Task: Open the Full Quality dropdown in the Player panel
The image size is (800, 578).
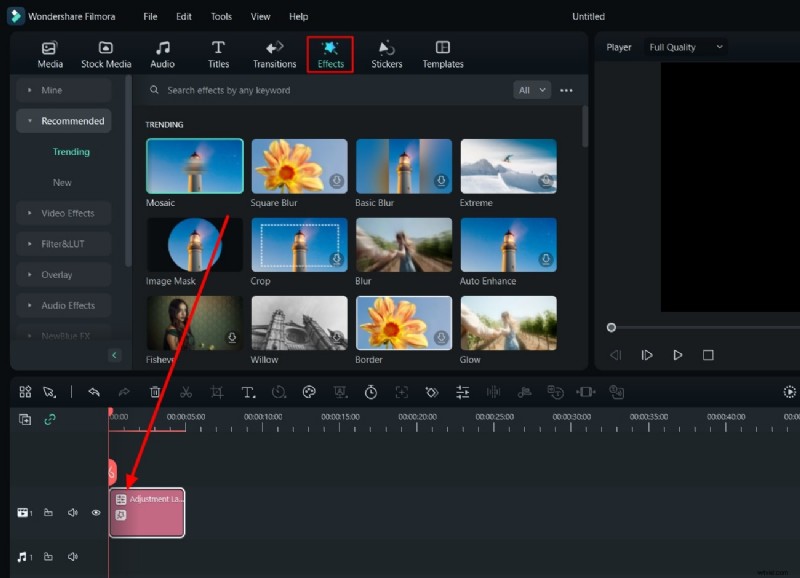Action: (685, 47)
